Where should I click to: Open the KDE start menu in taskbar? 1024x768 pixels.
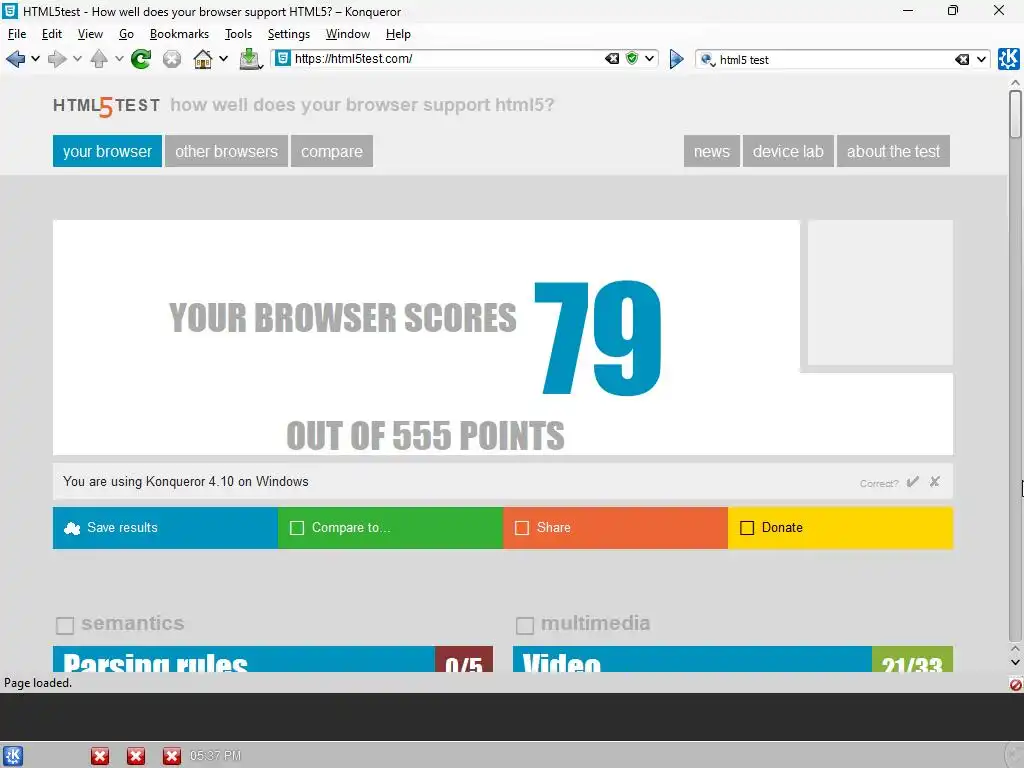pos(12,756)
